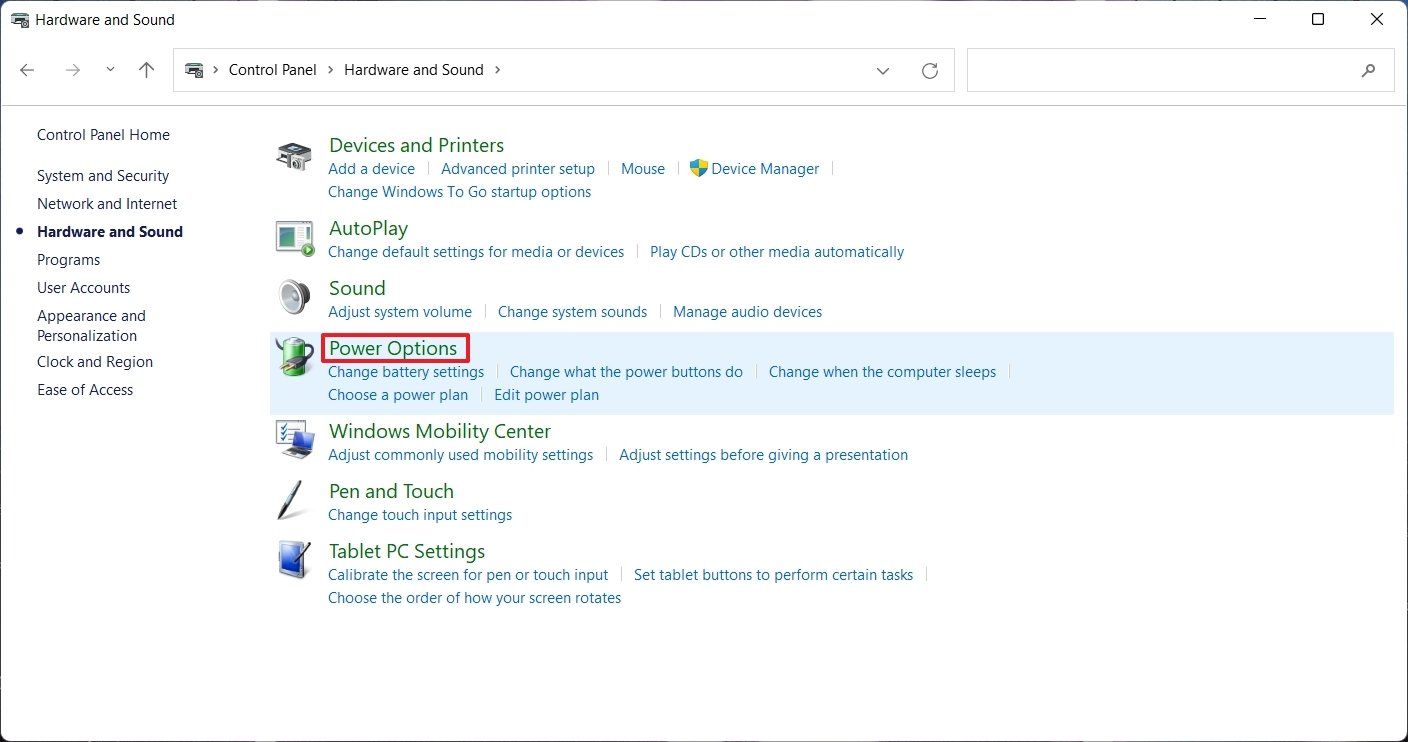
Task: Click Play CDs or other media automatically
Action: [x=777, y=252]
